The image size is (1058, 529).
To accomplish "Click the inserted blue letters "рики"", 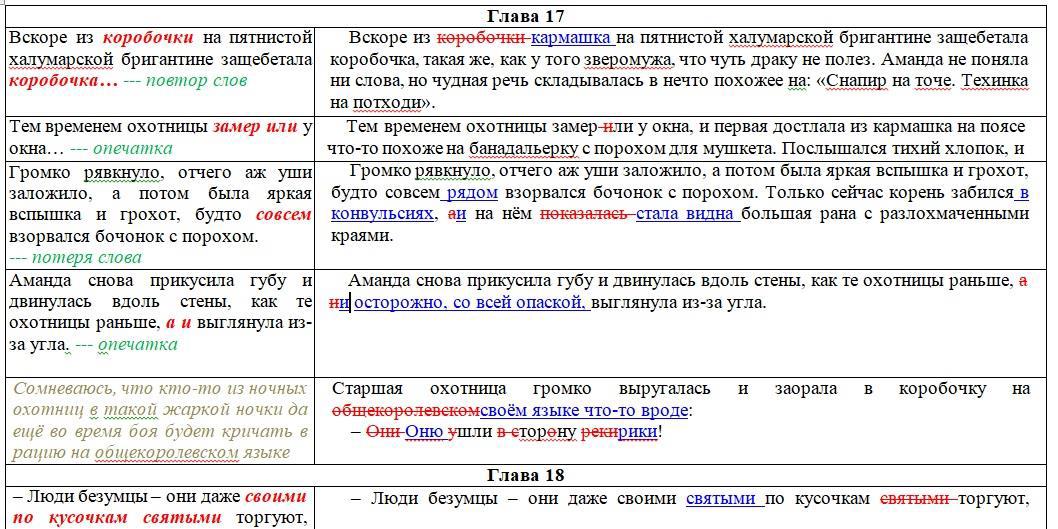I will (x=638, y=433).
